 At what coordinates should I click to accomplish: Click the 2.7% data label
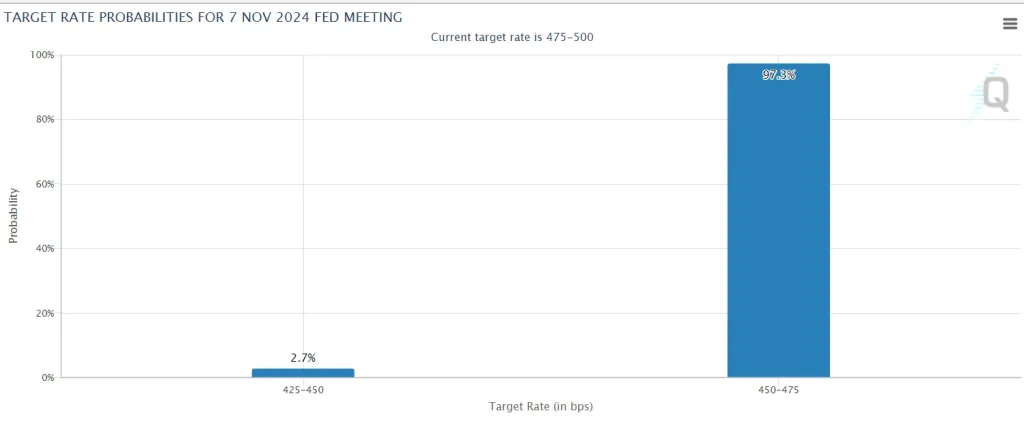303,358
